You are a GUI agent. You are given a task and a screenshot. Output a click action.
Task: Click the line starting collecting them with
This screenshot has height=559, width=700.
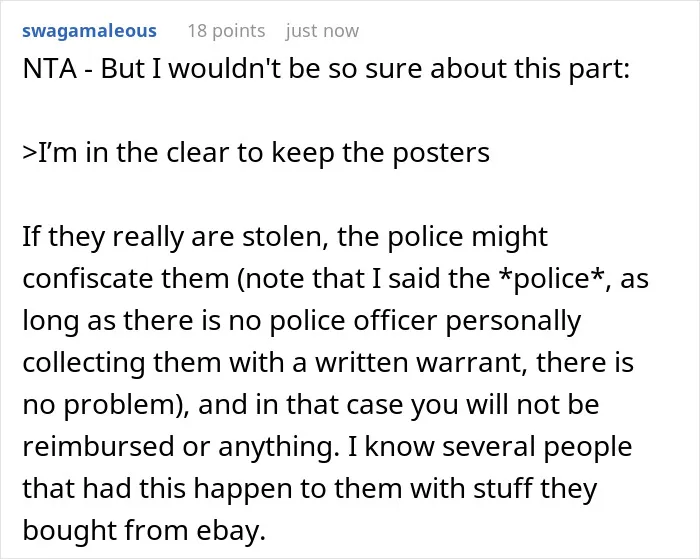click(328, 362)
